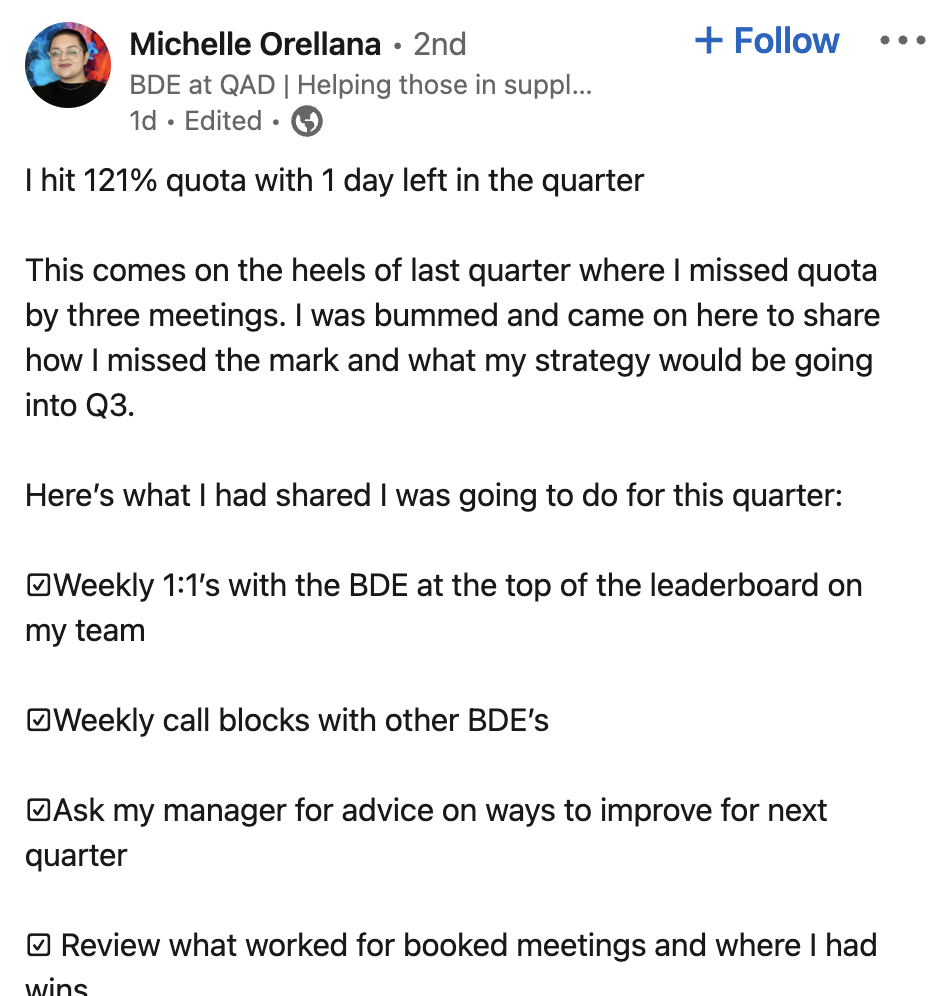Click the "1d" post timestamp
Screen dimensions: 950x996
click(143, 121)
